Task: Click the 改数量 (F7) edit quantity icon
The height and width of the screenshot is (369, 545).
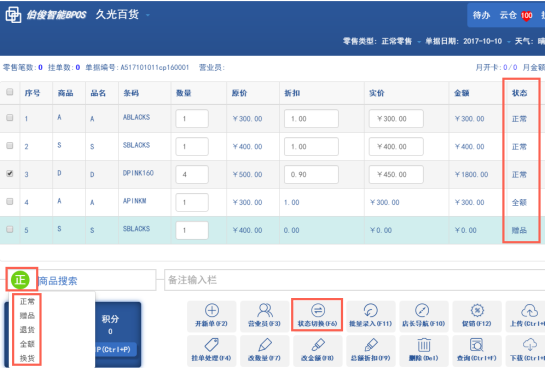Action: coord(265,345)
